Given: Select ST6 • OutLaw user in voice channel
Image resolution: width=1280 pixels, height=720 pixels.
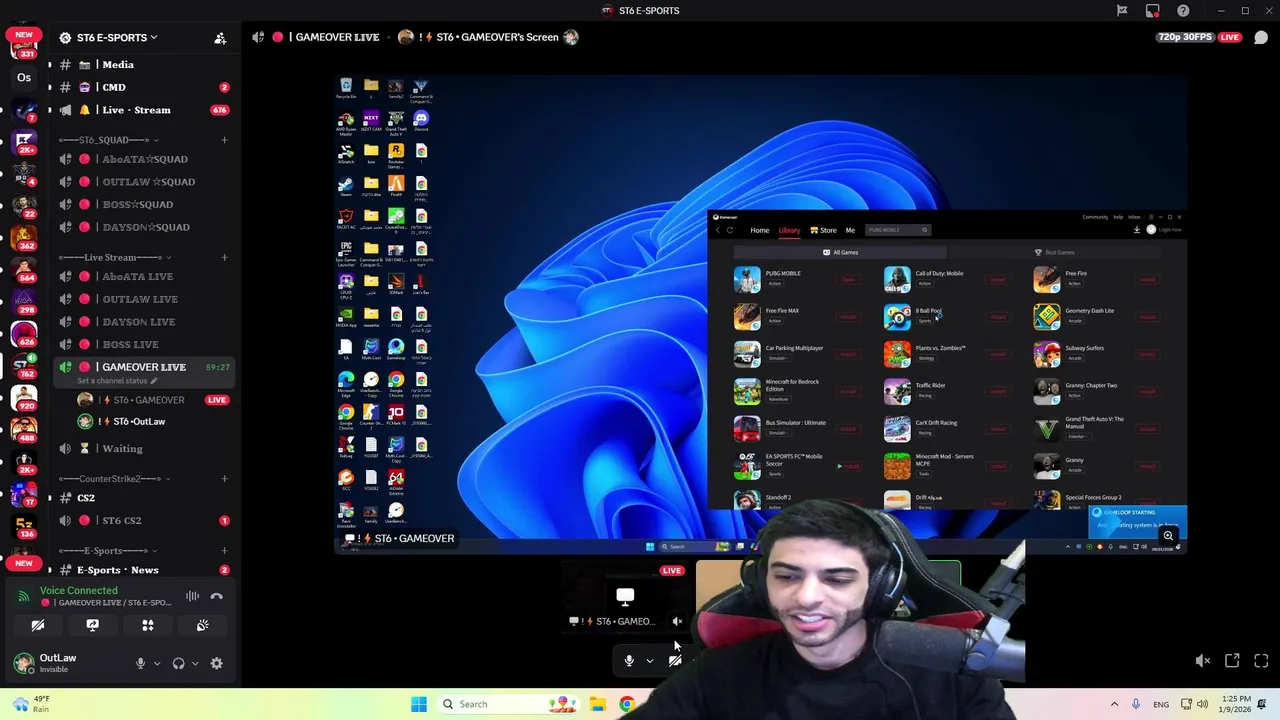Looking at the screenshot, I should tap(154, 422).
